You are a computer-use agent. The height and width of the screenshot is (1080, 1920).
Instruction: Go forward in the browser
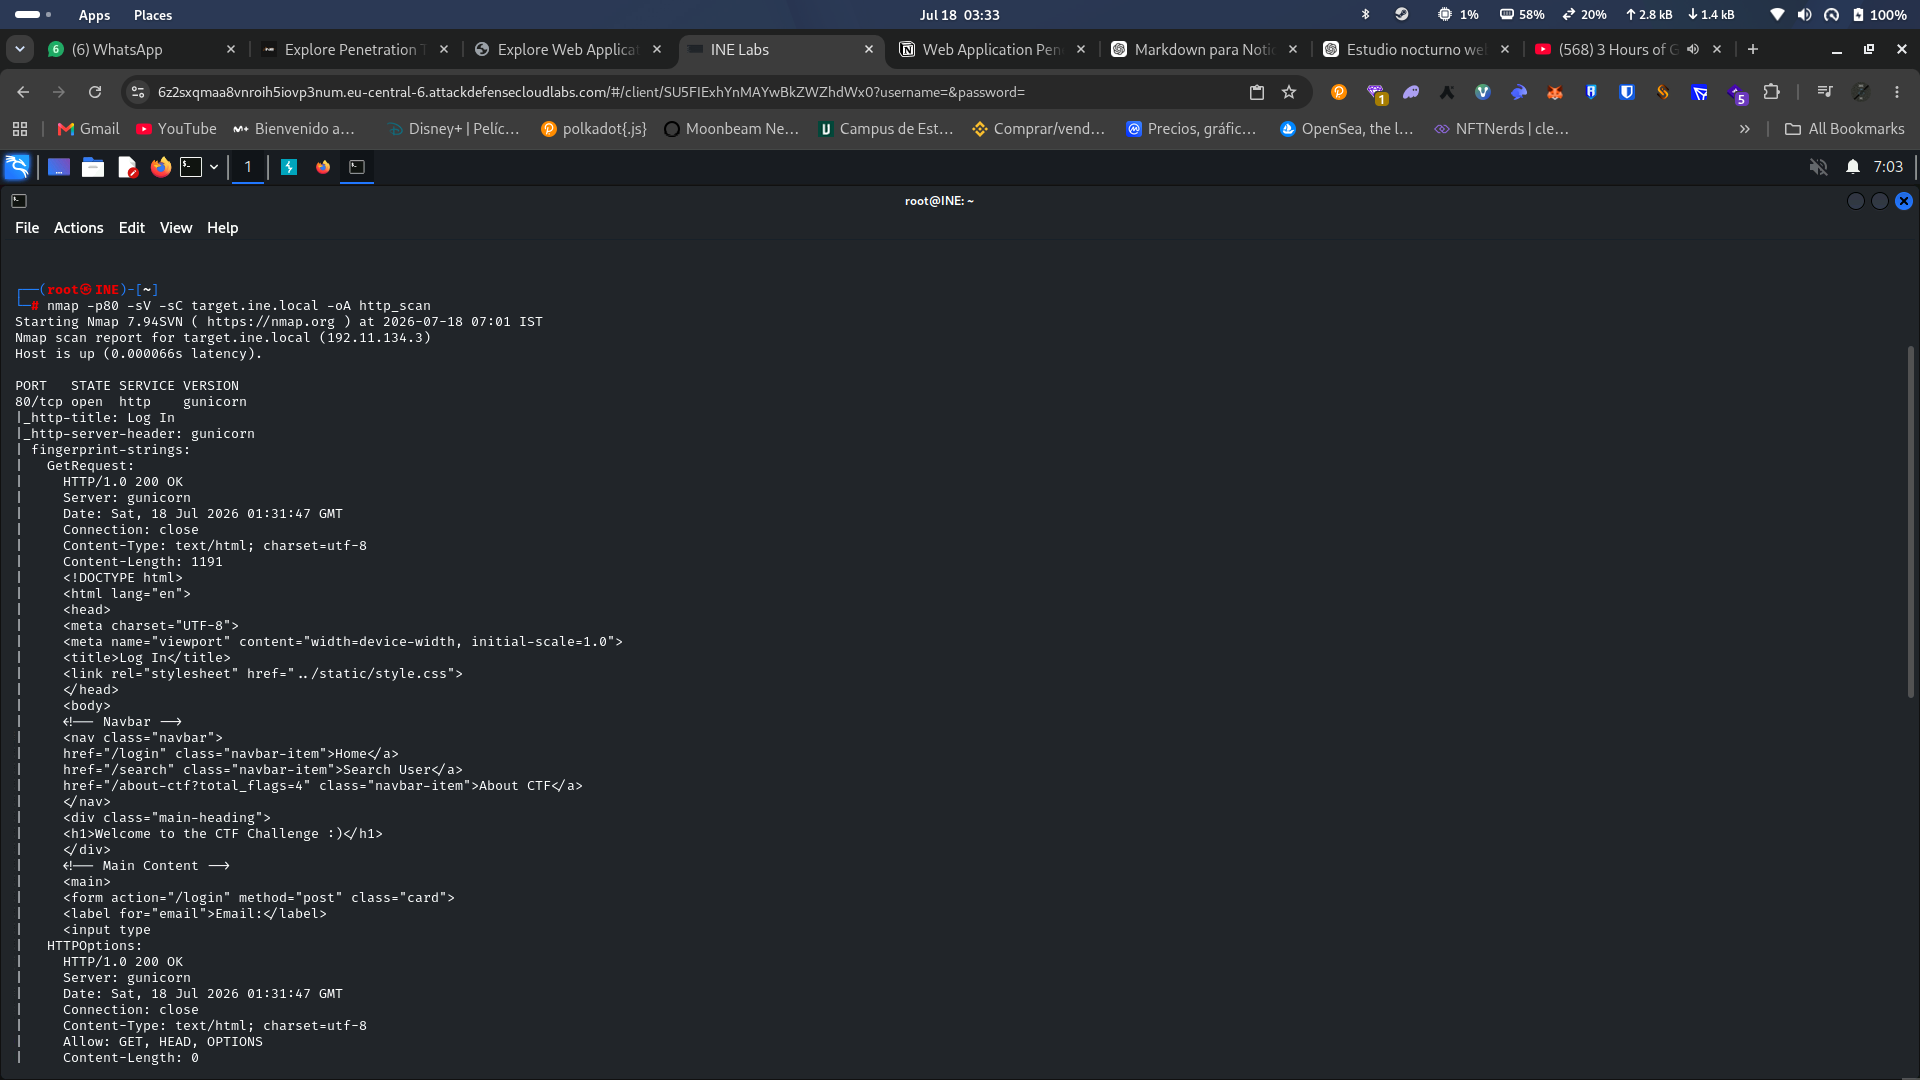pyautogui.click(x=59, y=92)
